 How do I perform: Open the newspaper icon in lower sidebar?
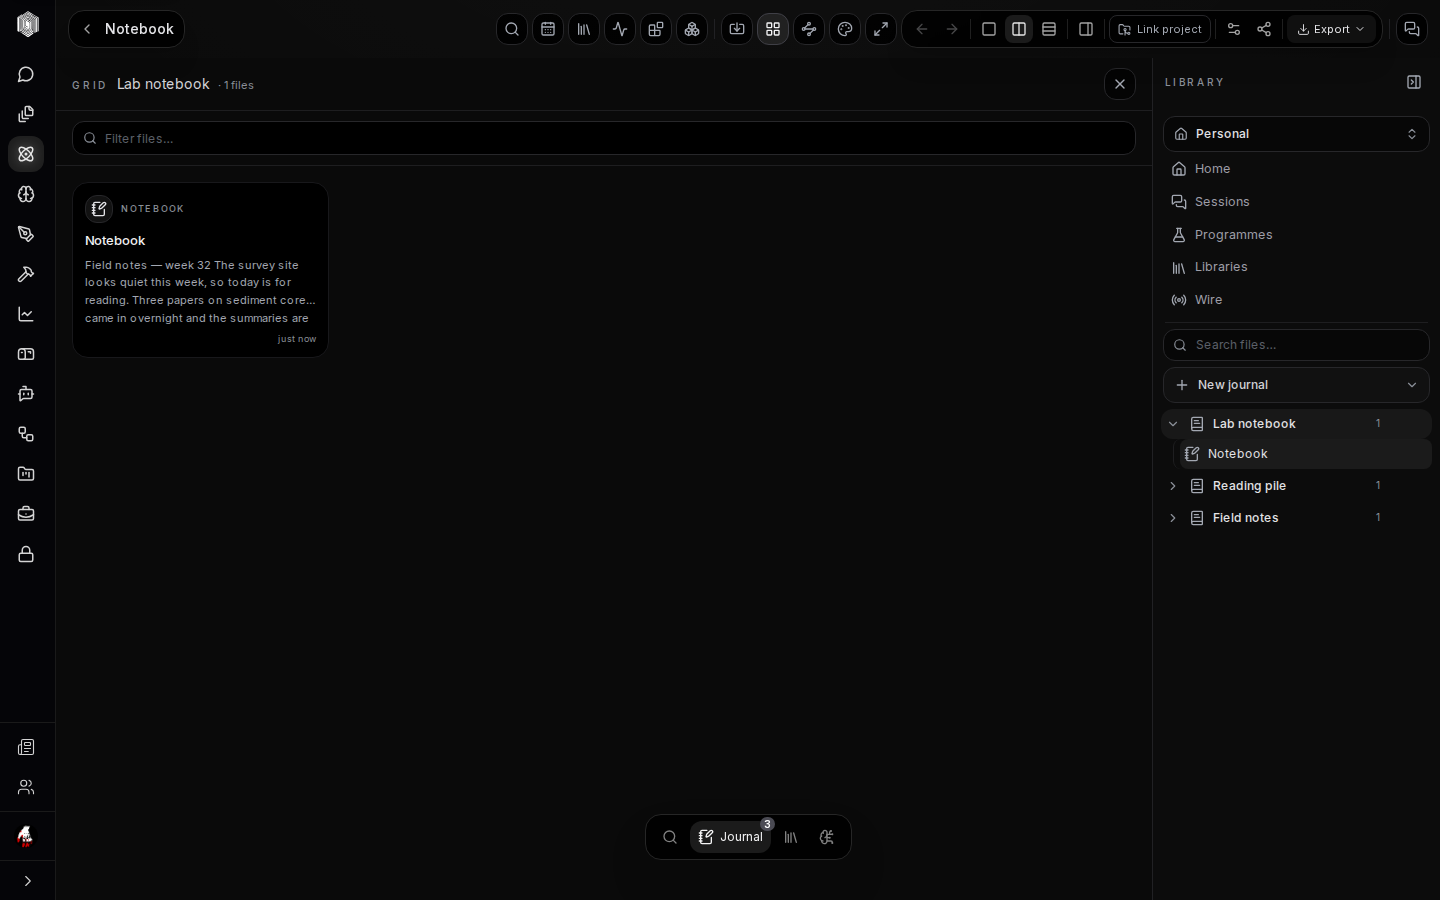26,748
